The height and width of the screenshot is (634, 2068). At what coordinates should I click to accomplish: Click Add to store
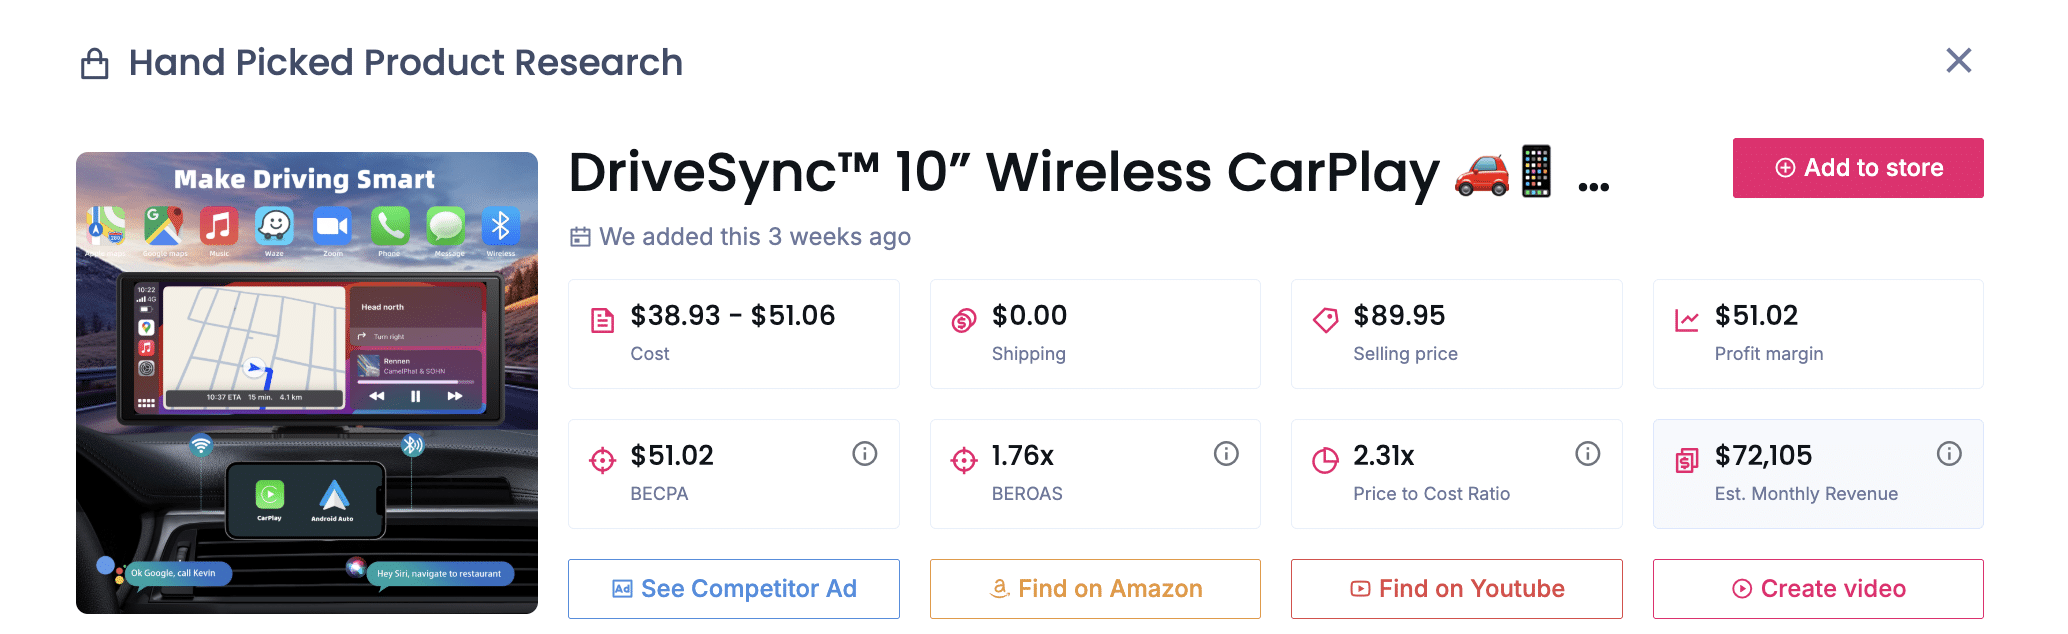(1857, 167)
